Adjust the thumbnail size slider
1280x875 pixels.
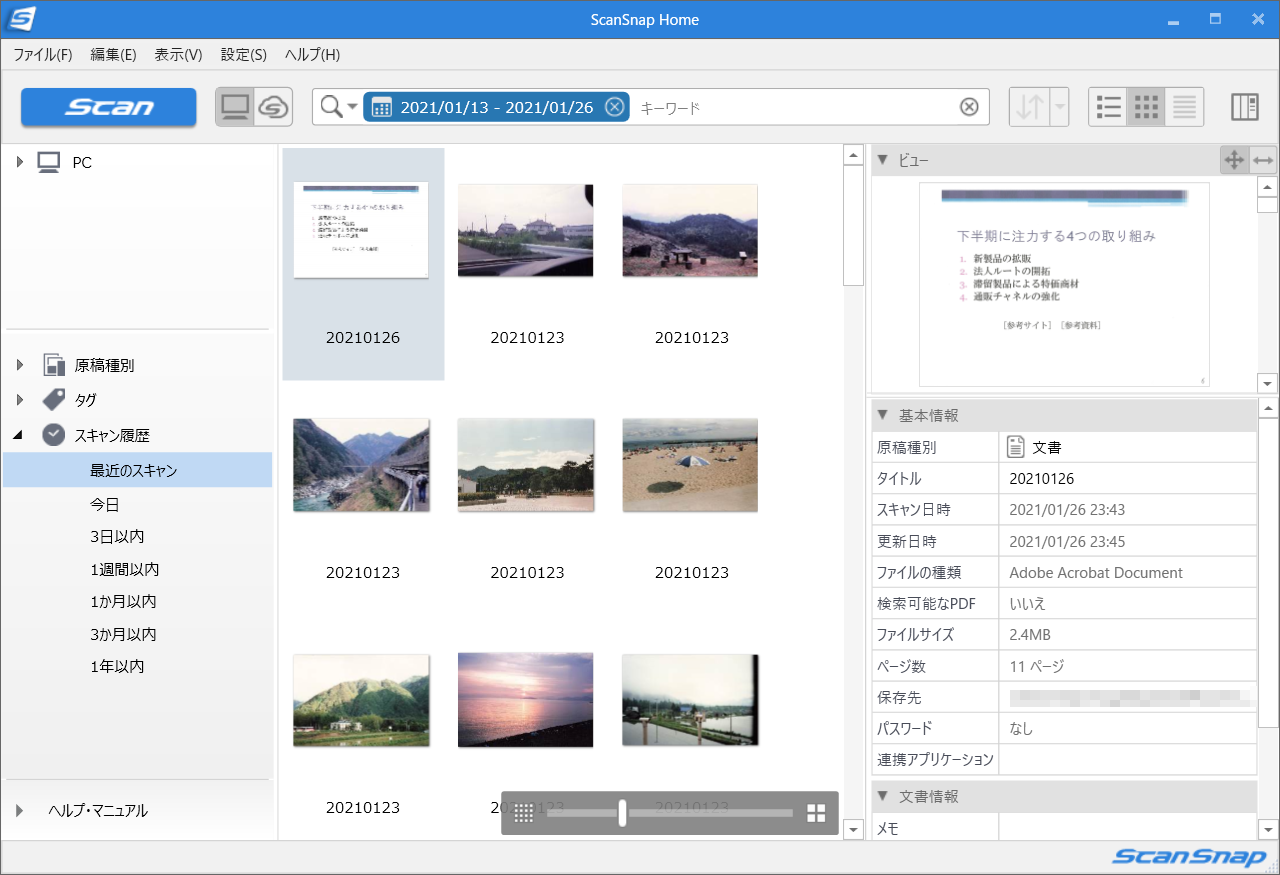point(621,813)
